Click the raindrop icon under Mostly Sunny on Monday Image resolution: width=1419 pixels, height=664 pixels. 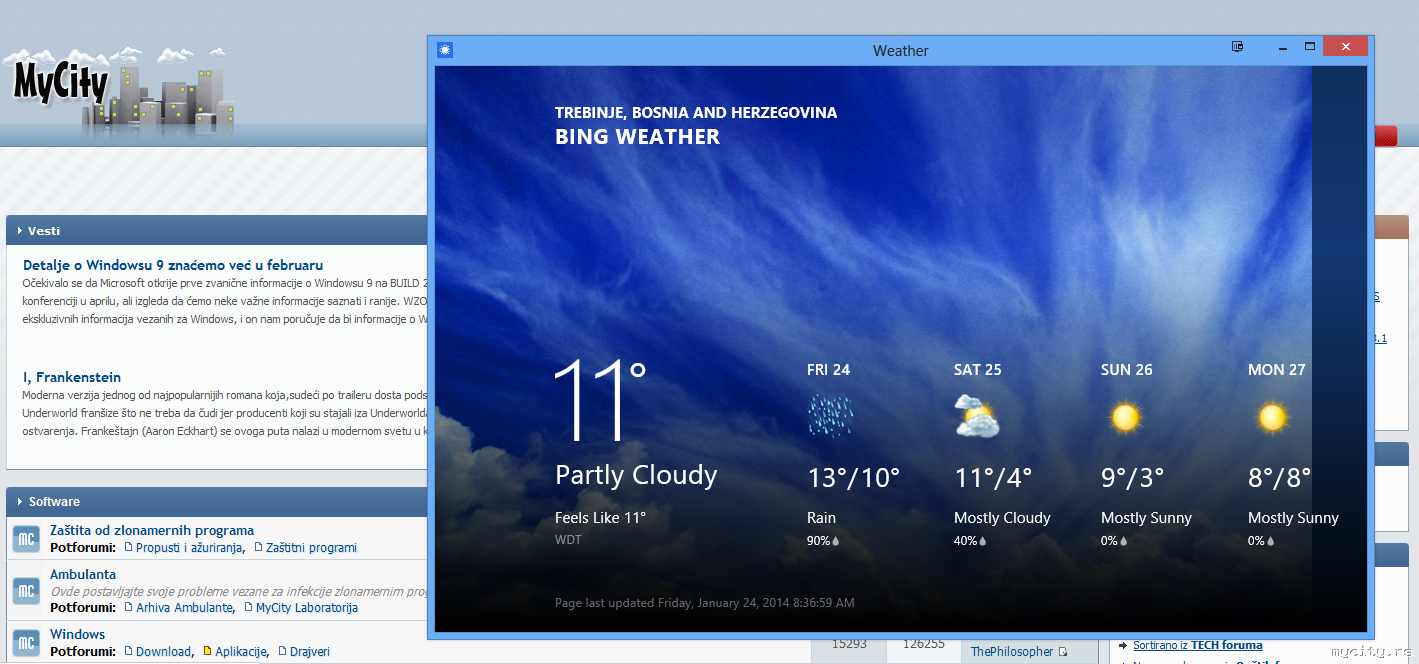click(x=1270, y=541)
